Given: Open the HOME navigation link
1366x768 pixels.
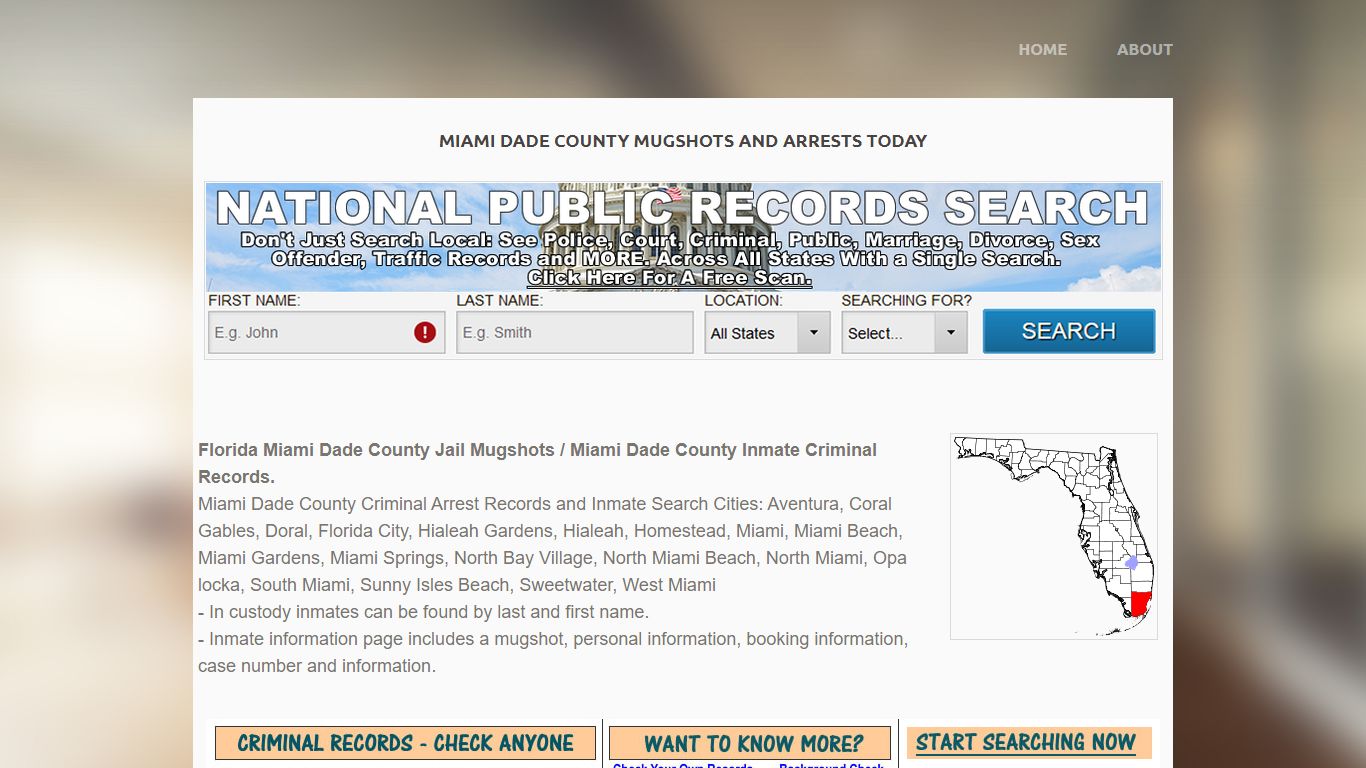Looking at the screenshot, I should click(x=1042, y=49).
